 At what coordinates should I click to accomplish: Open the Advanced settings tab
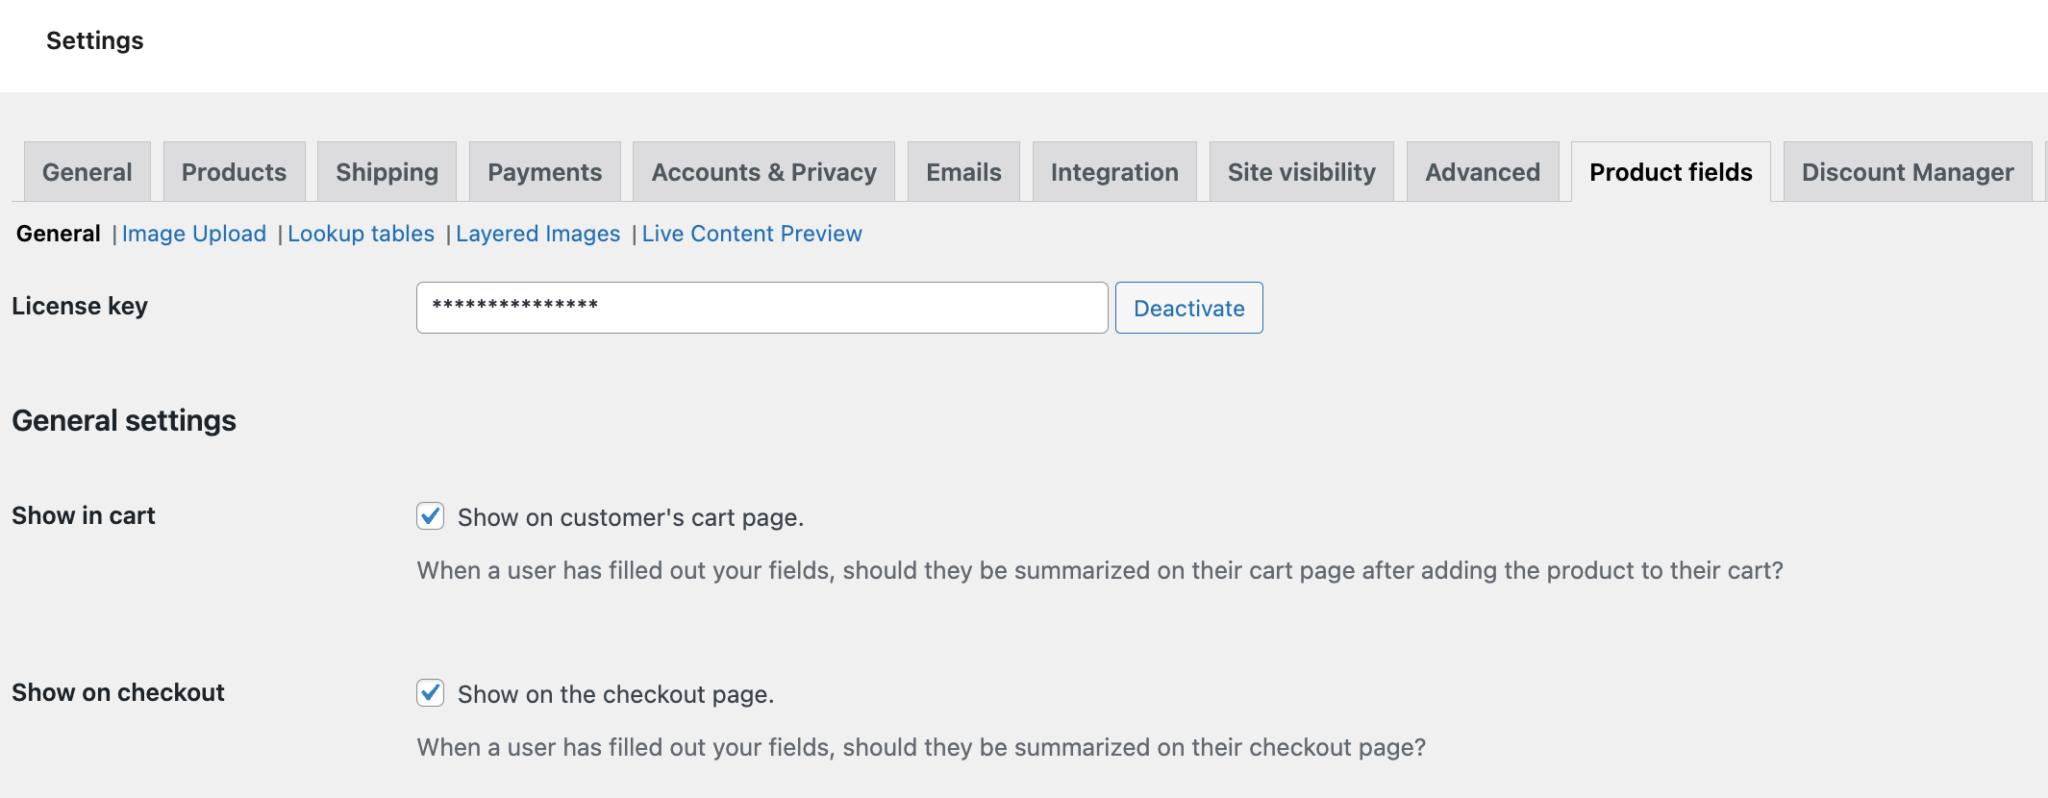pos(1482,171)
